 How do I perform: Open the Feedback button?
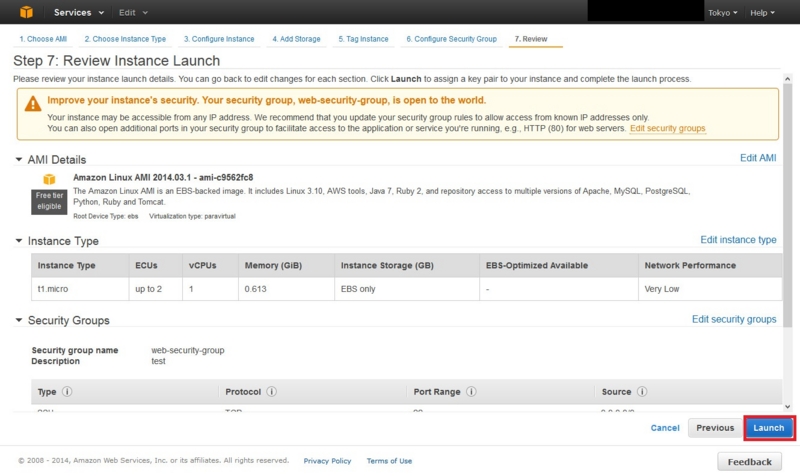[x=749, y=462]
